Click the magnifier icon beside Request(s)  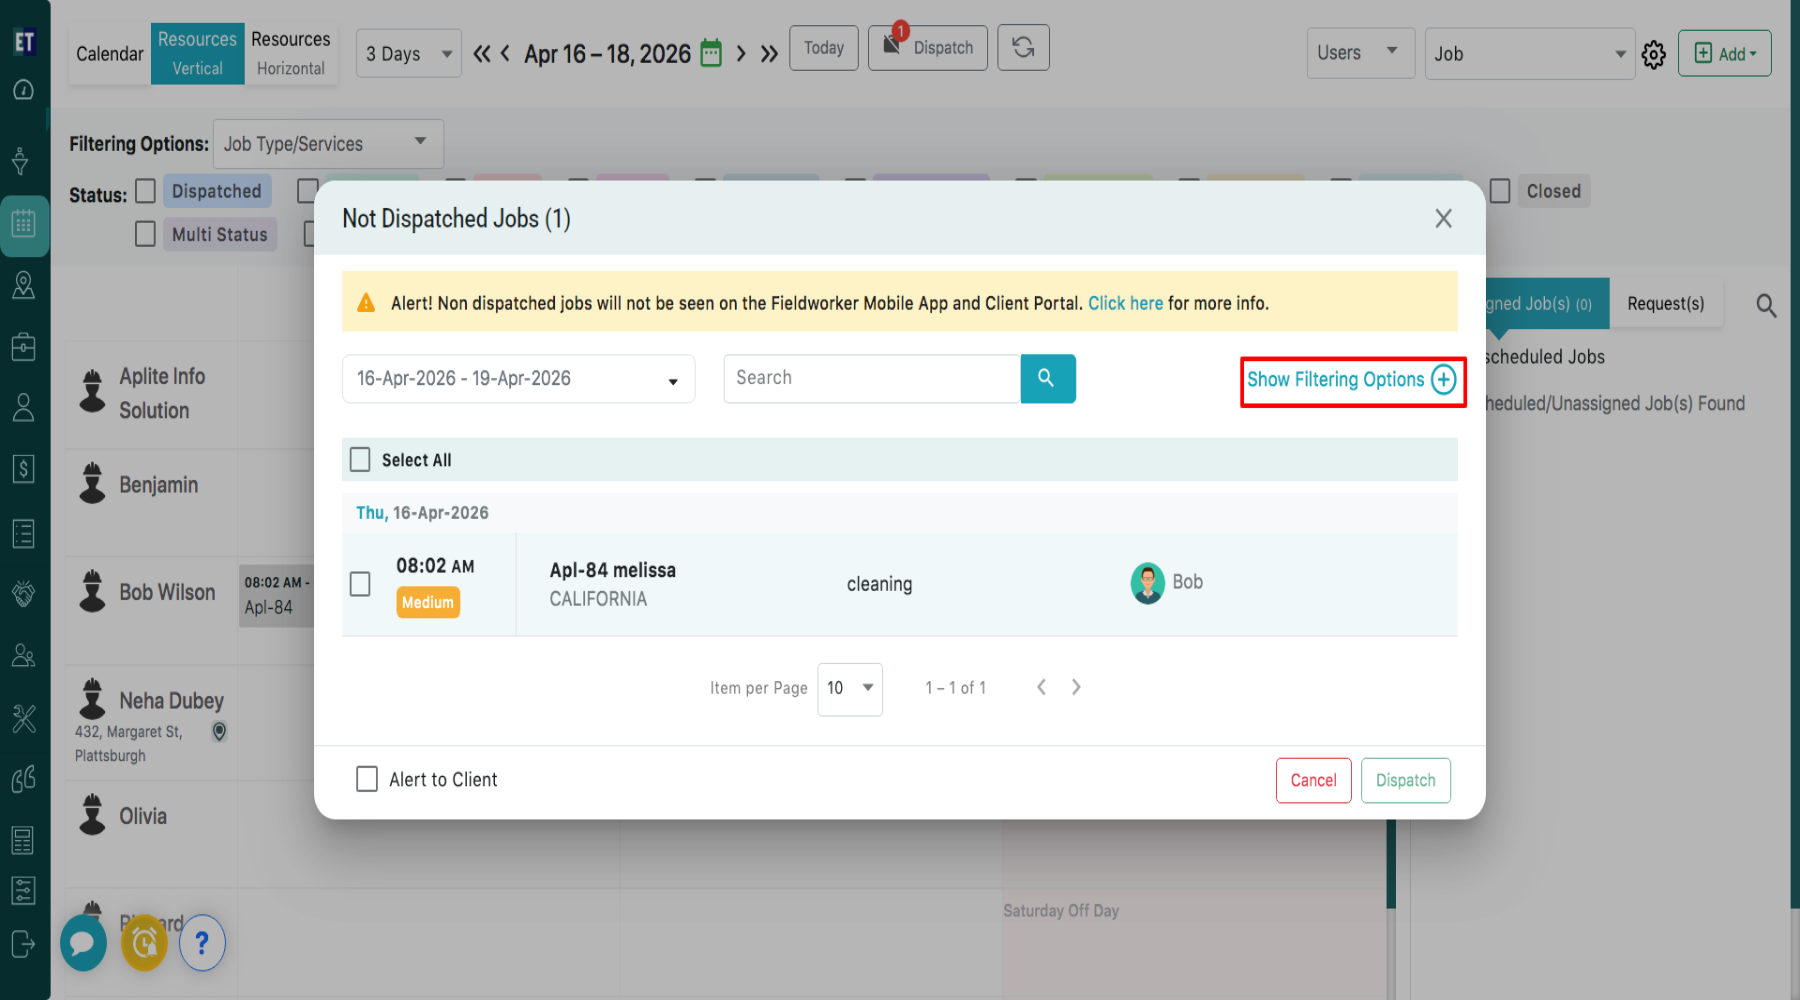1766,306
